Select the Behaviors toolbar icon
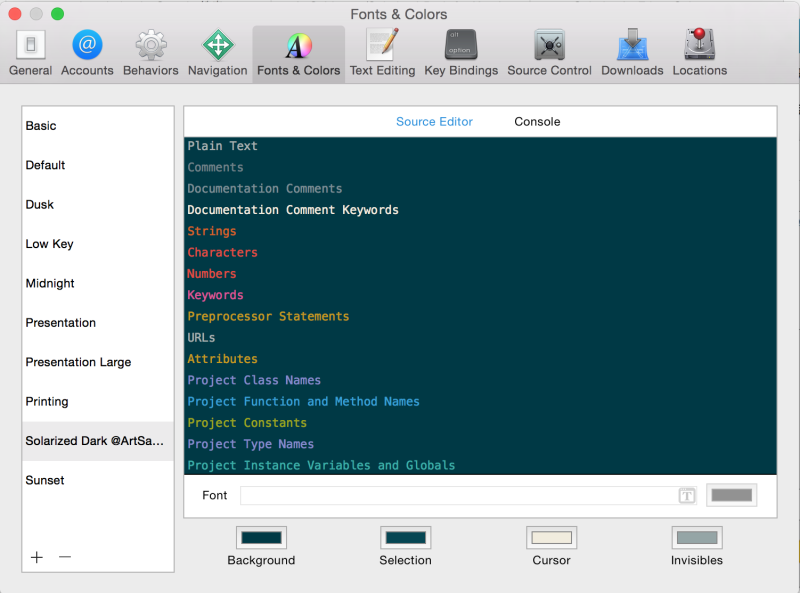Screen dimensions: 800x593 coord(150,45)
